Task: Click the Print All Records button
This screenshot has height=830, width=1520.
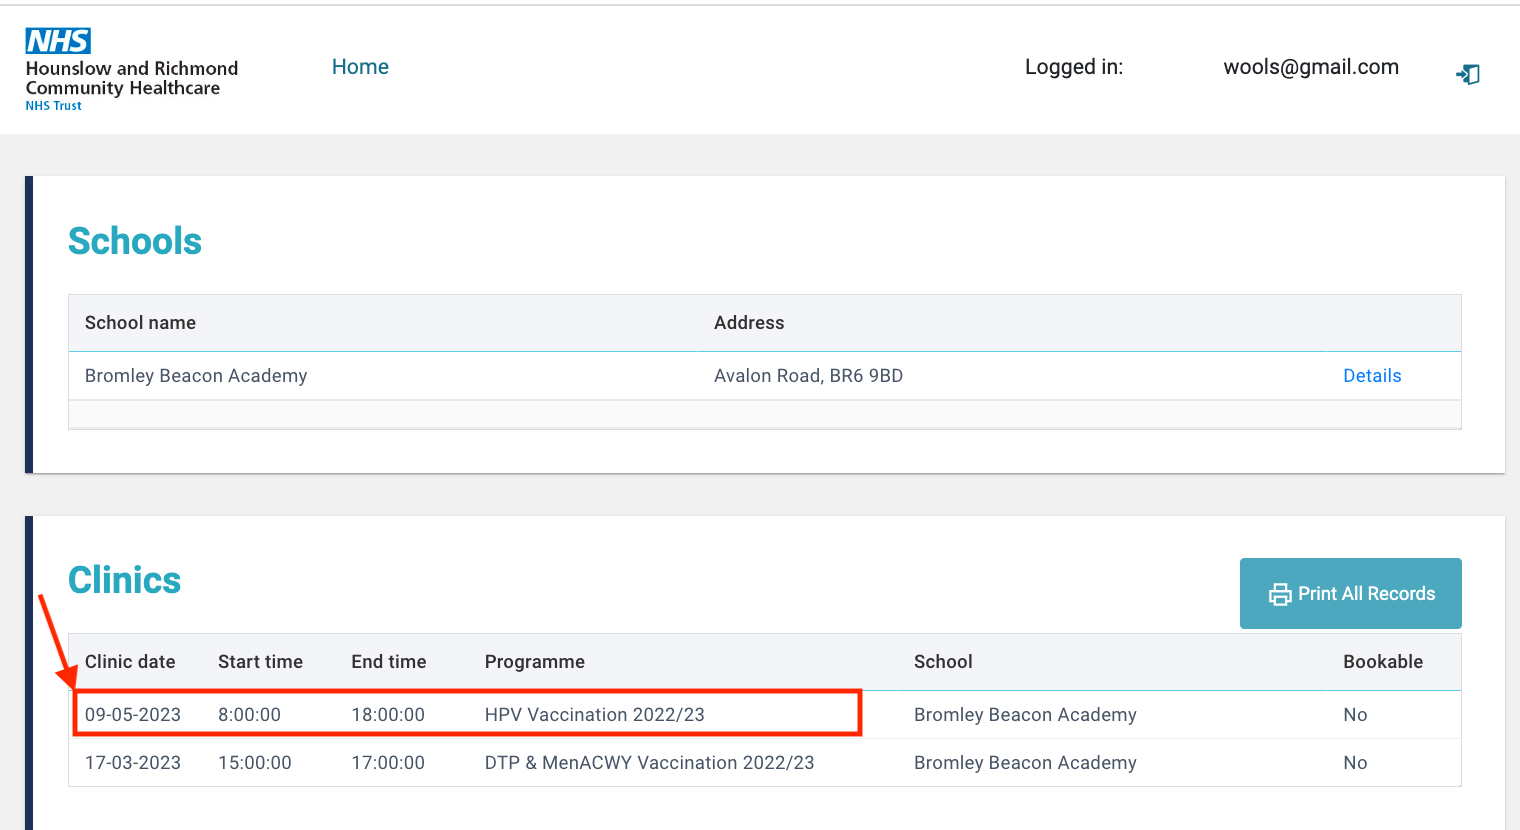Action: coord(1351,594)
